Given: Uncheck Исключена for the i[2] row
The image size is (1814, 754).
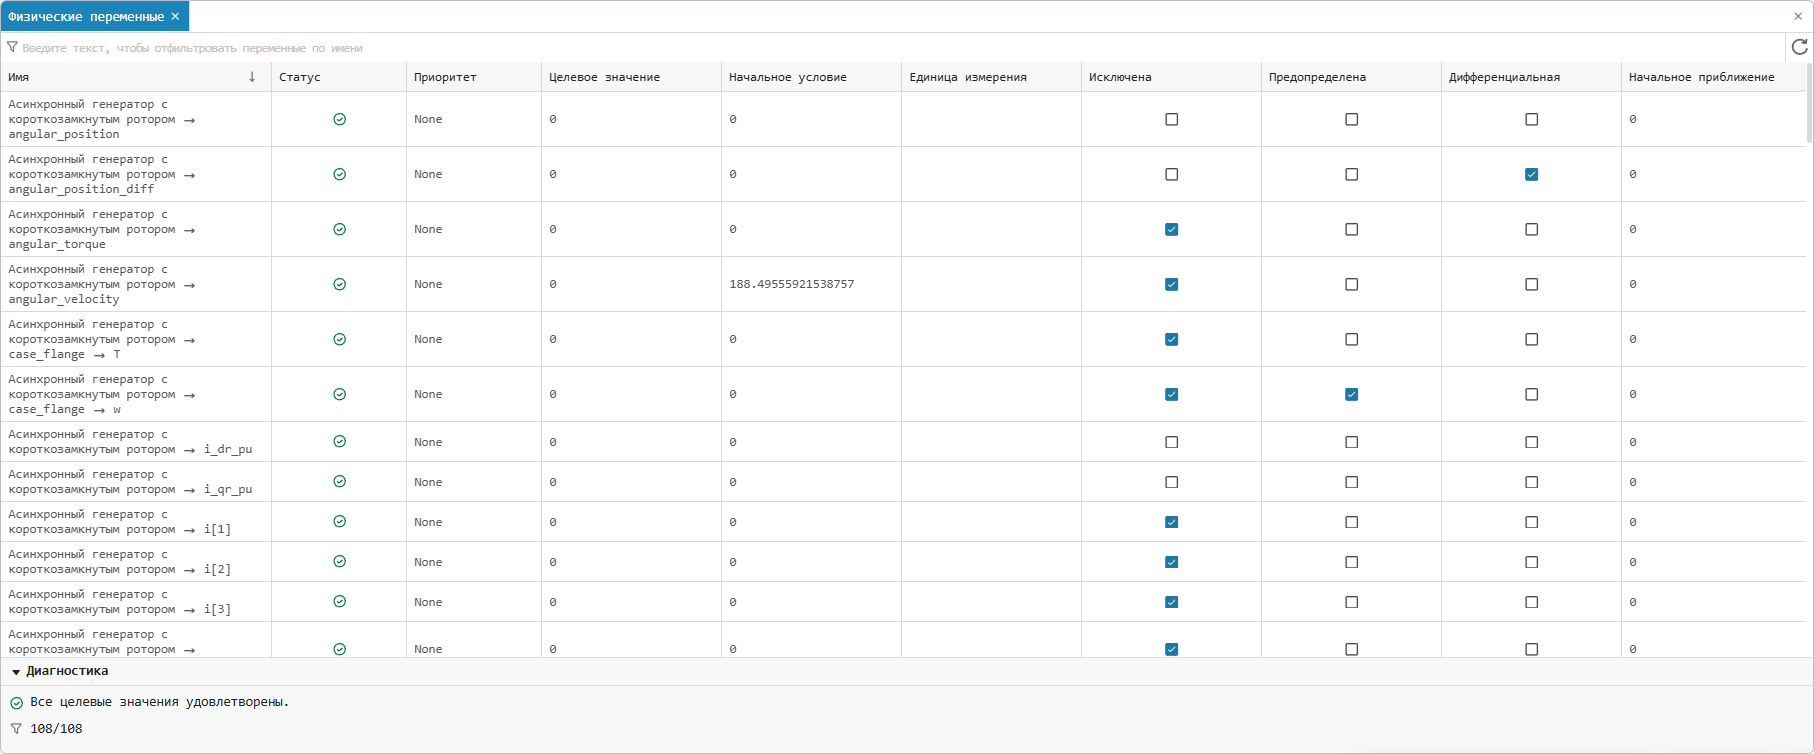Looking at the screenshot, I should [1172, 562].
